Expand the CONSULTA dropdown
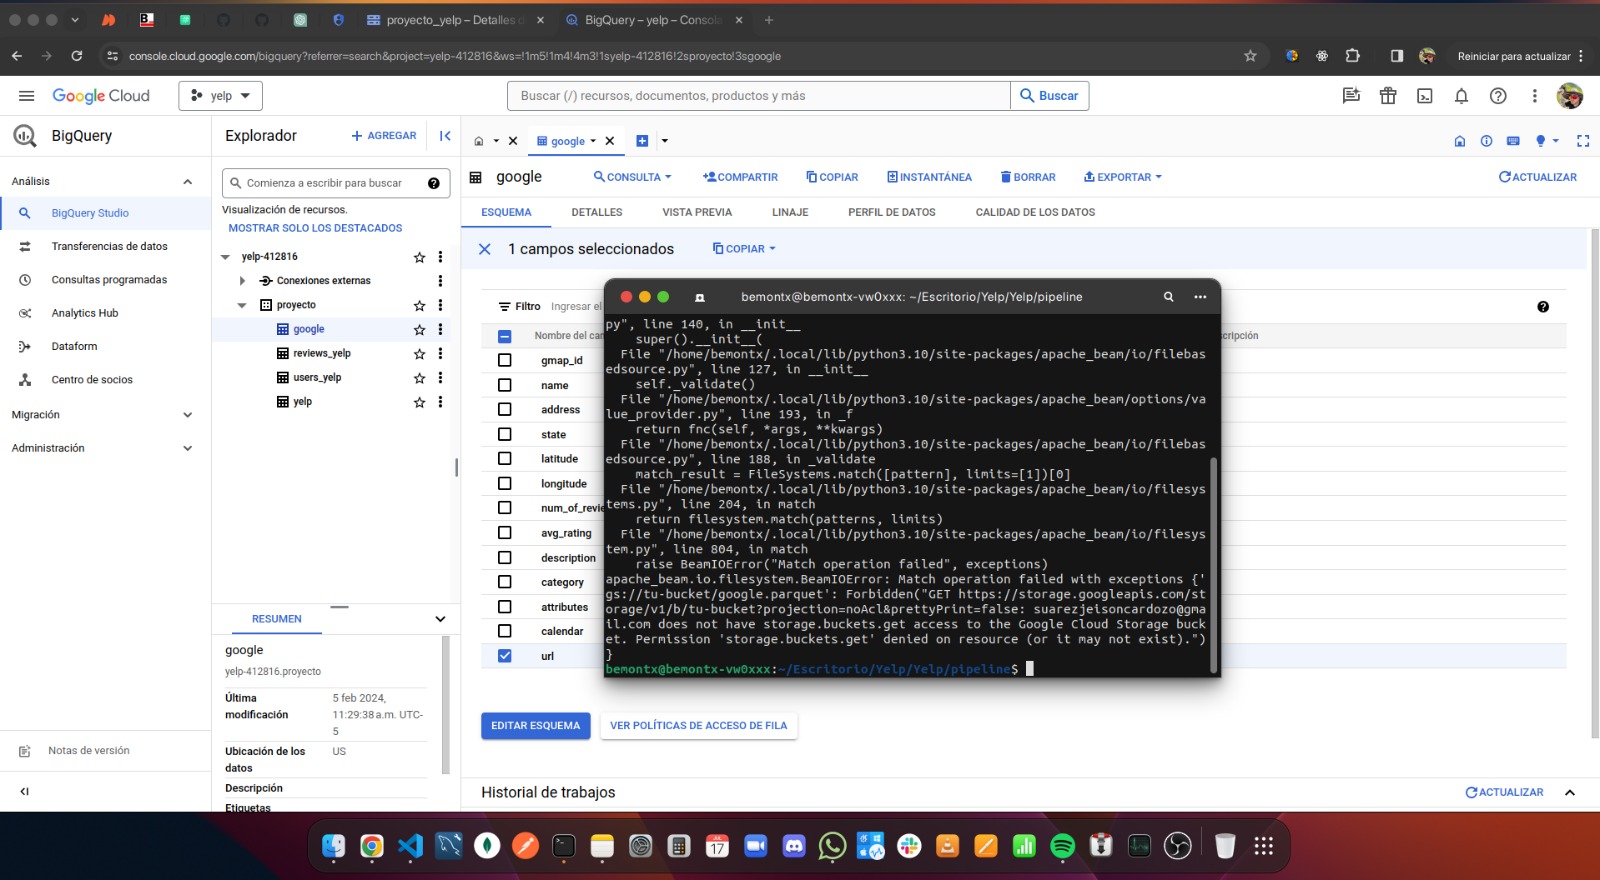 [x=633, y=177]
